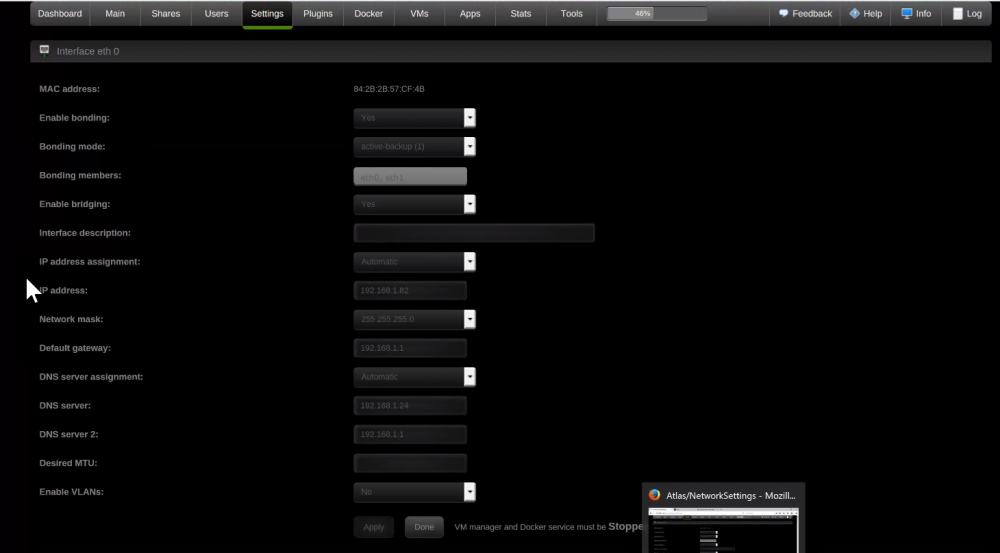
Task: Click the MAC address value 84:2B:2B:57:CF:4B
Action: (389, 89)
